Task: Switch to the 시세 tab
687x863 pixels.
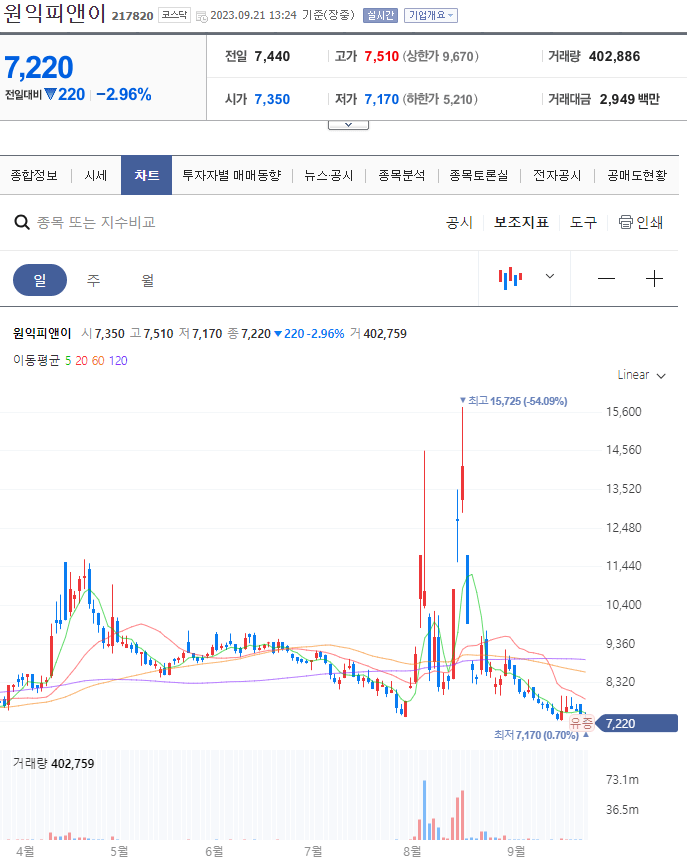Action: pyautogui.click(x=96, y=175)
